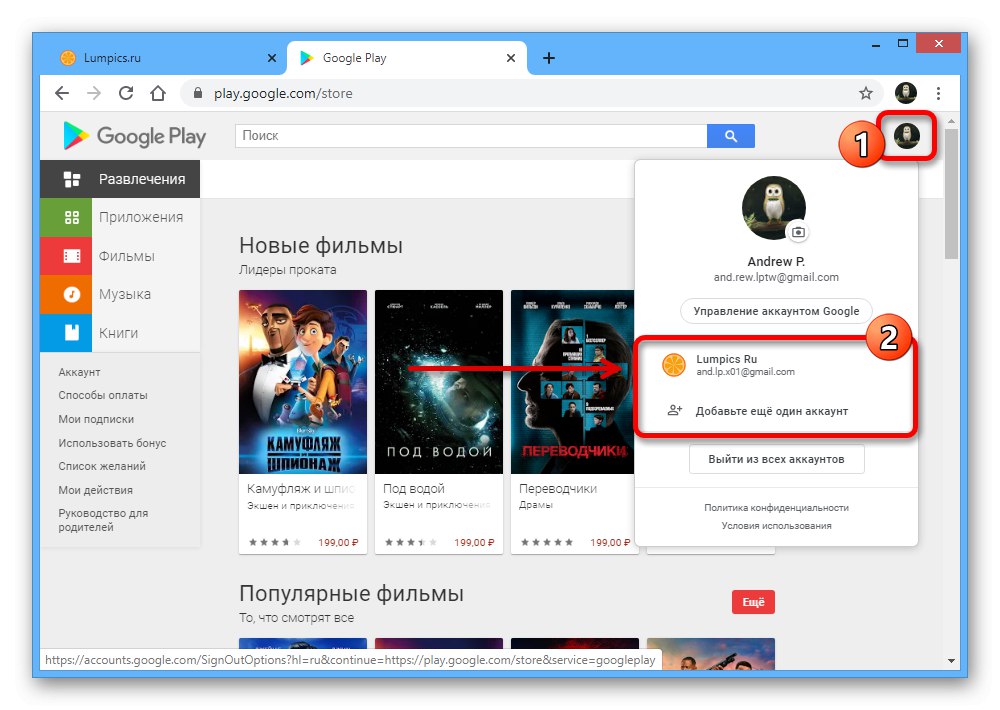Click the green Apps grid icon
The image size is (1000, 710).
click(x=71, y=218)
